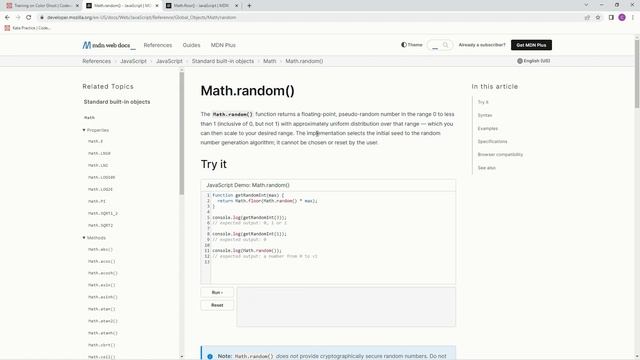Open Standard built-in objects breadcrumb
The image size is (640, 360).
click(x=223, y=61)
